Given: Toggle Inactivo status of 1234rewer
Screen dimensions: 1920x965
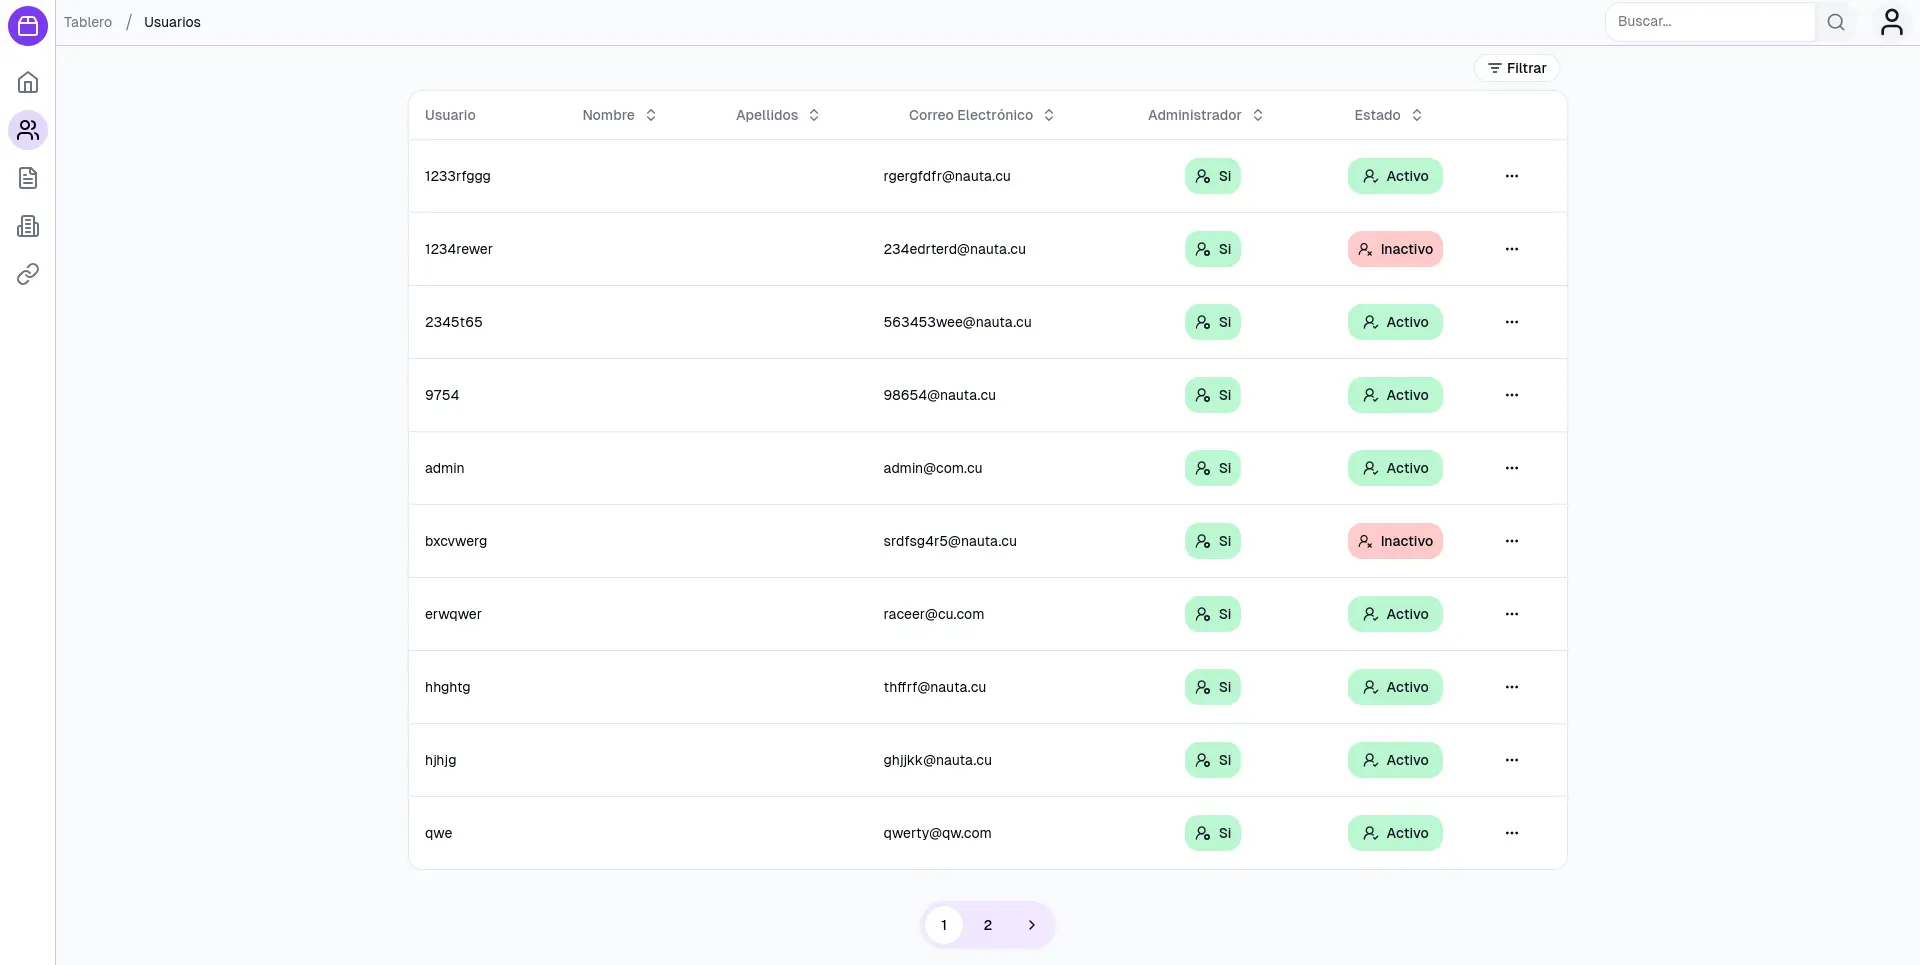Looking at the screenshot, I should pos(1395,249).
